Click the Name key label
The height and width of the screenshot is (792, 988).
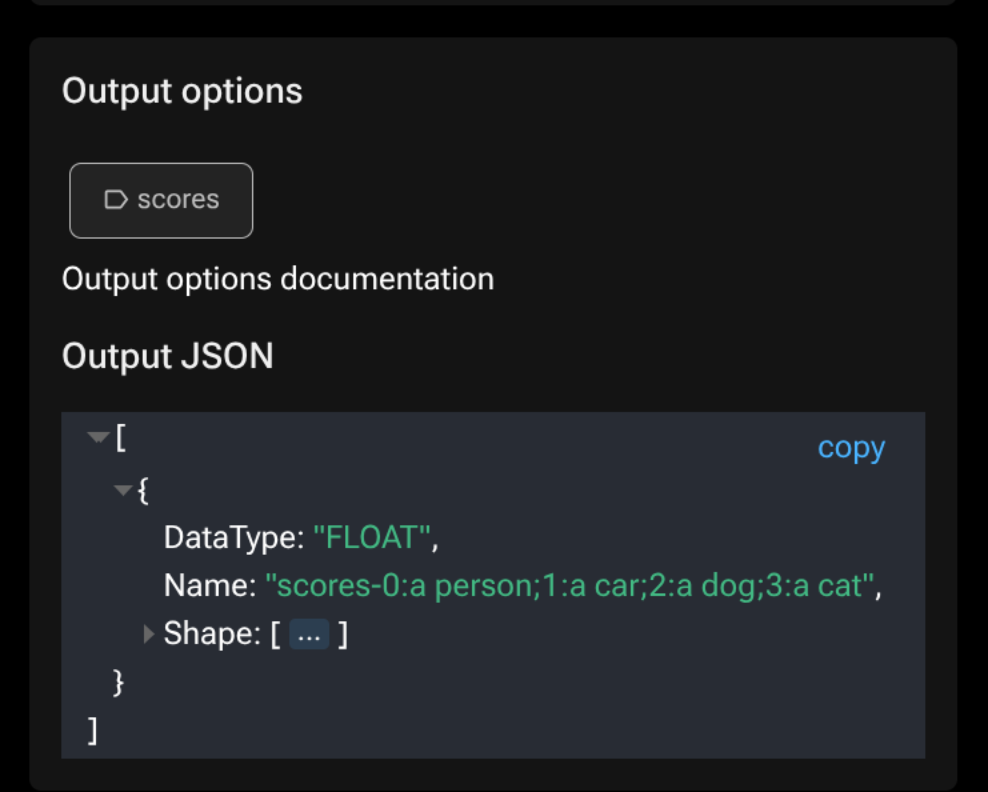point(210,585)
